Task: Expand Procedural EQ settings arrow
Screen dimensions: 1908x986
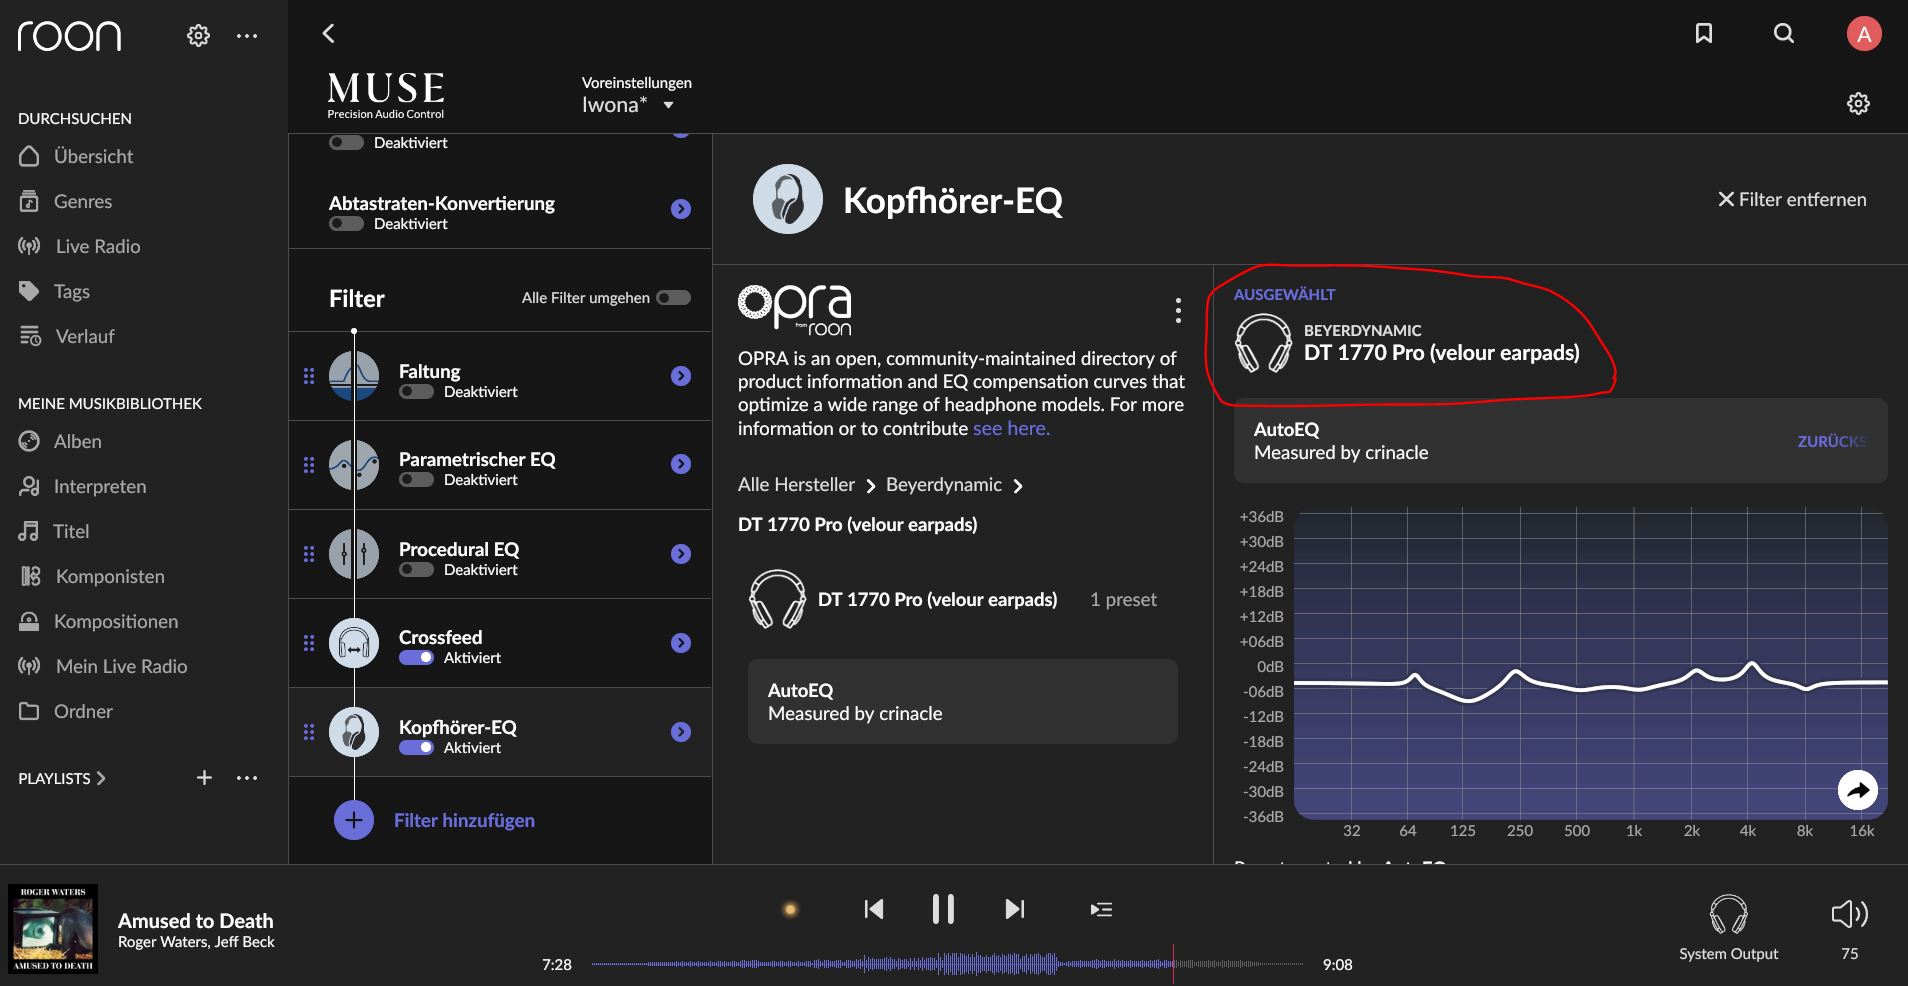Action: pyautogui.click(x=681, y=554)
